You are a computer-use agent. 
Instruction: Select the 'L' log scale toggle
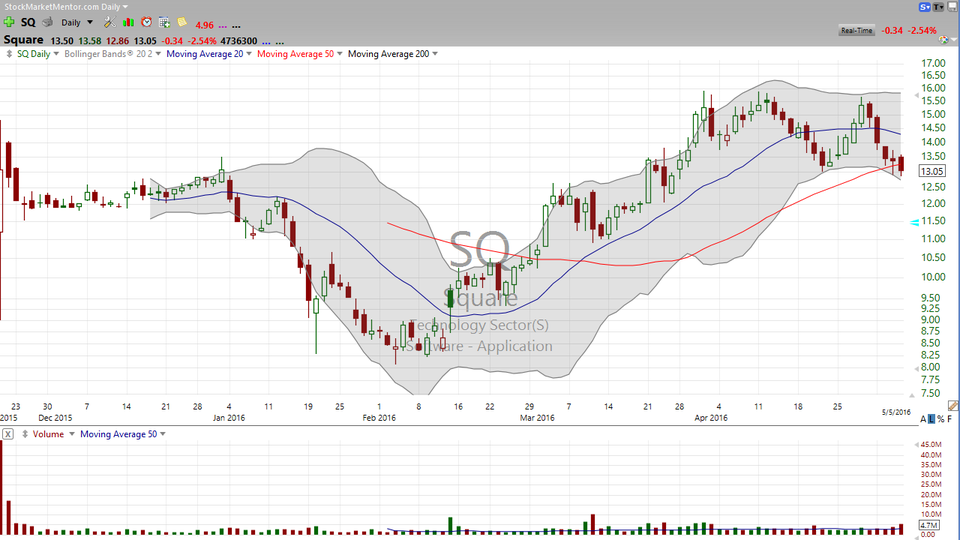(930, 419)
